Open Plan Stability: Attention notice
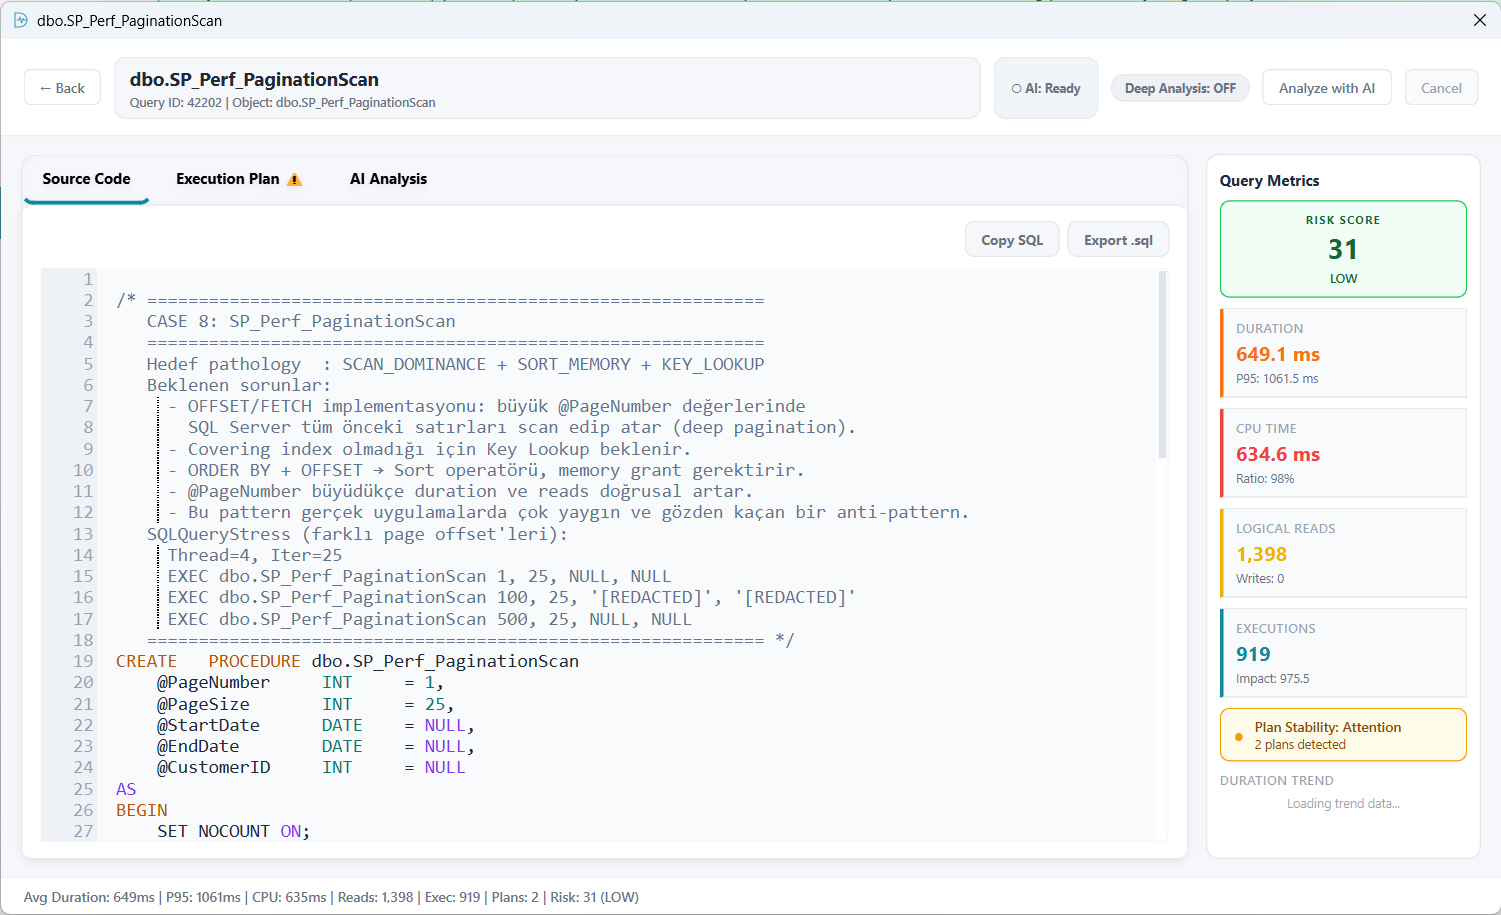1501x915 pixels. pyautogui.click(x=1343, y=735)
